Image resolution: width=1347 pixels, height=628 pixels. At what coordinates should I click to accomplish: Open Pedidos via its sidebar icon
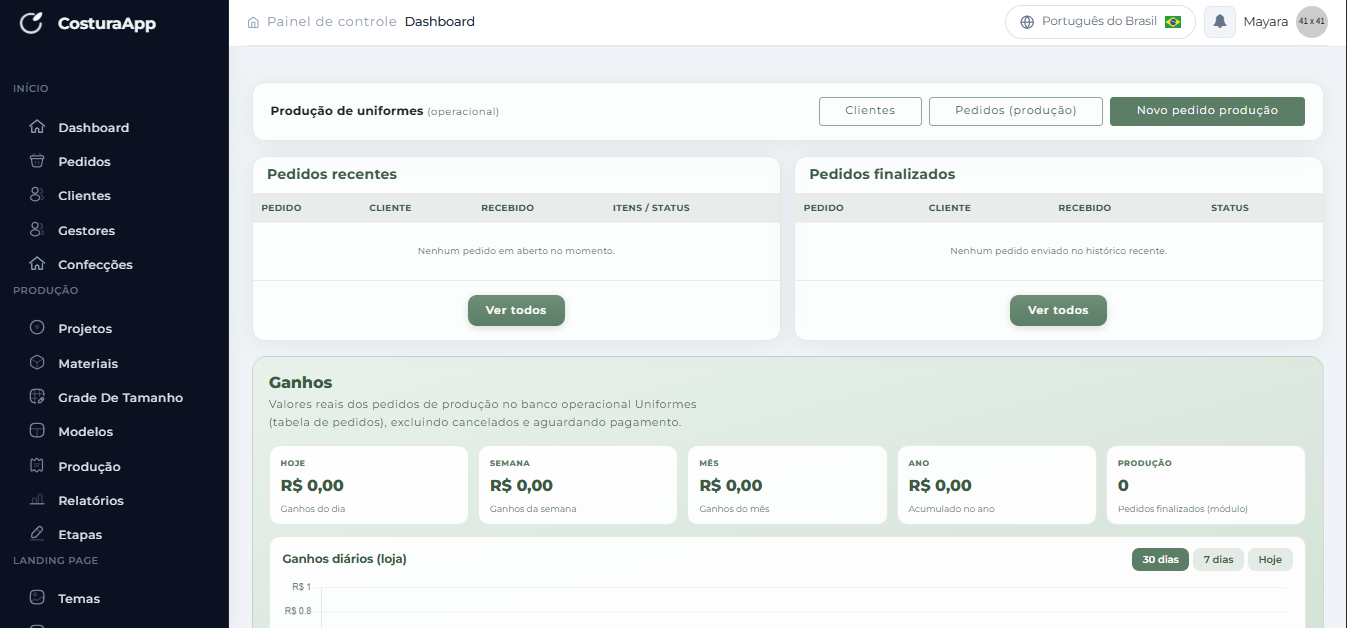click(37, 161)
